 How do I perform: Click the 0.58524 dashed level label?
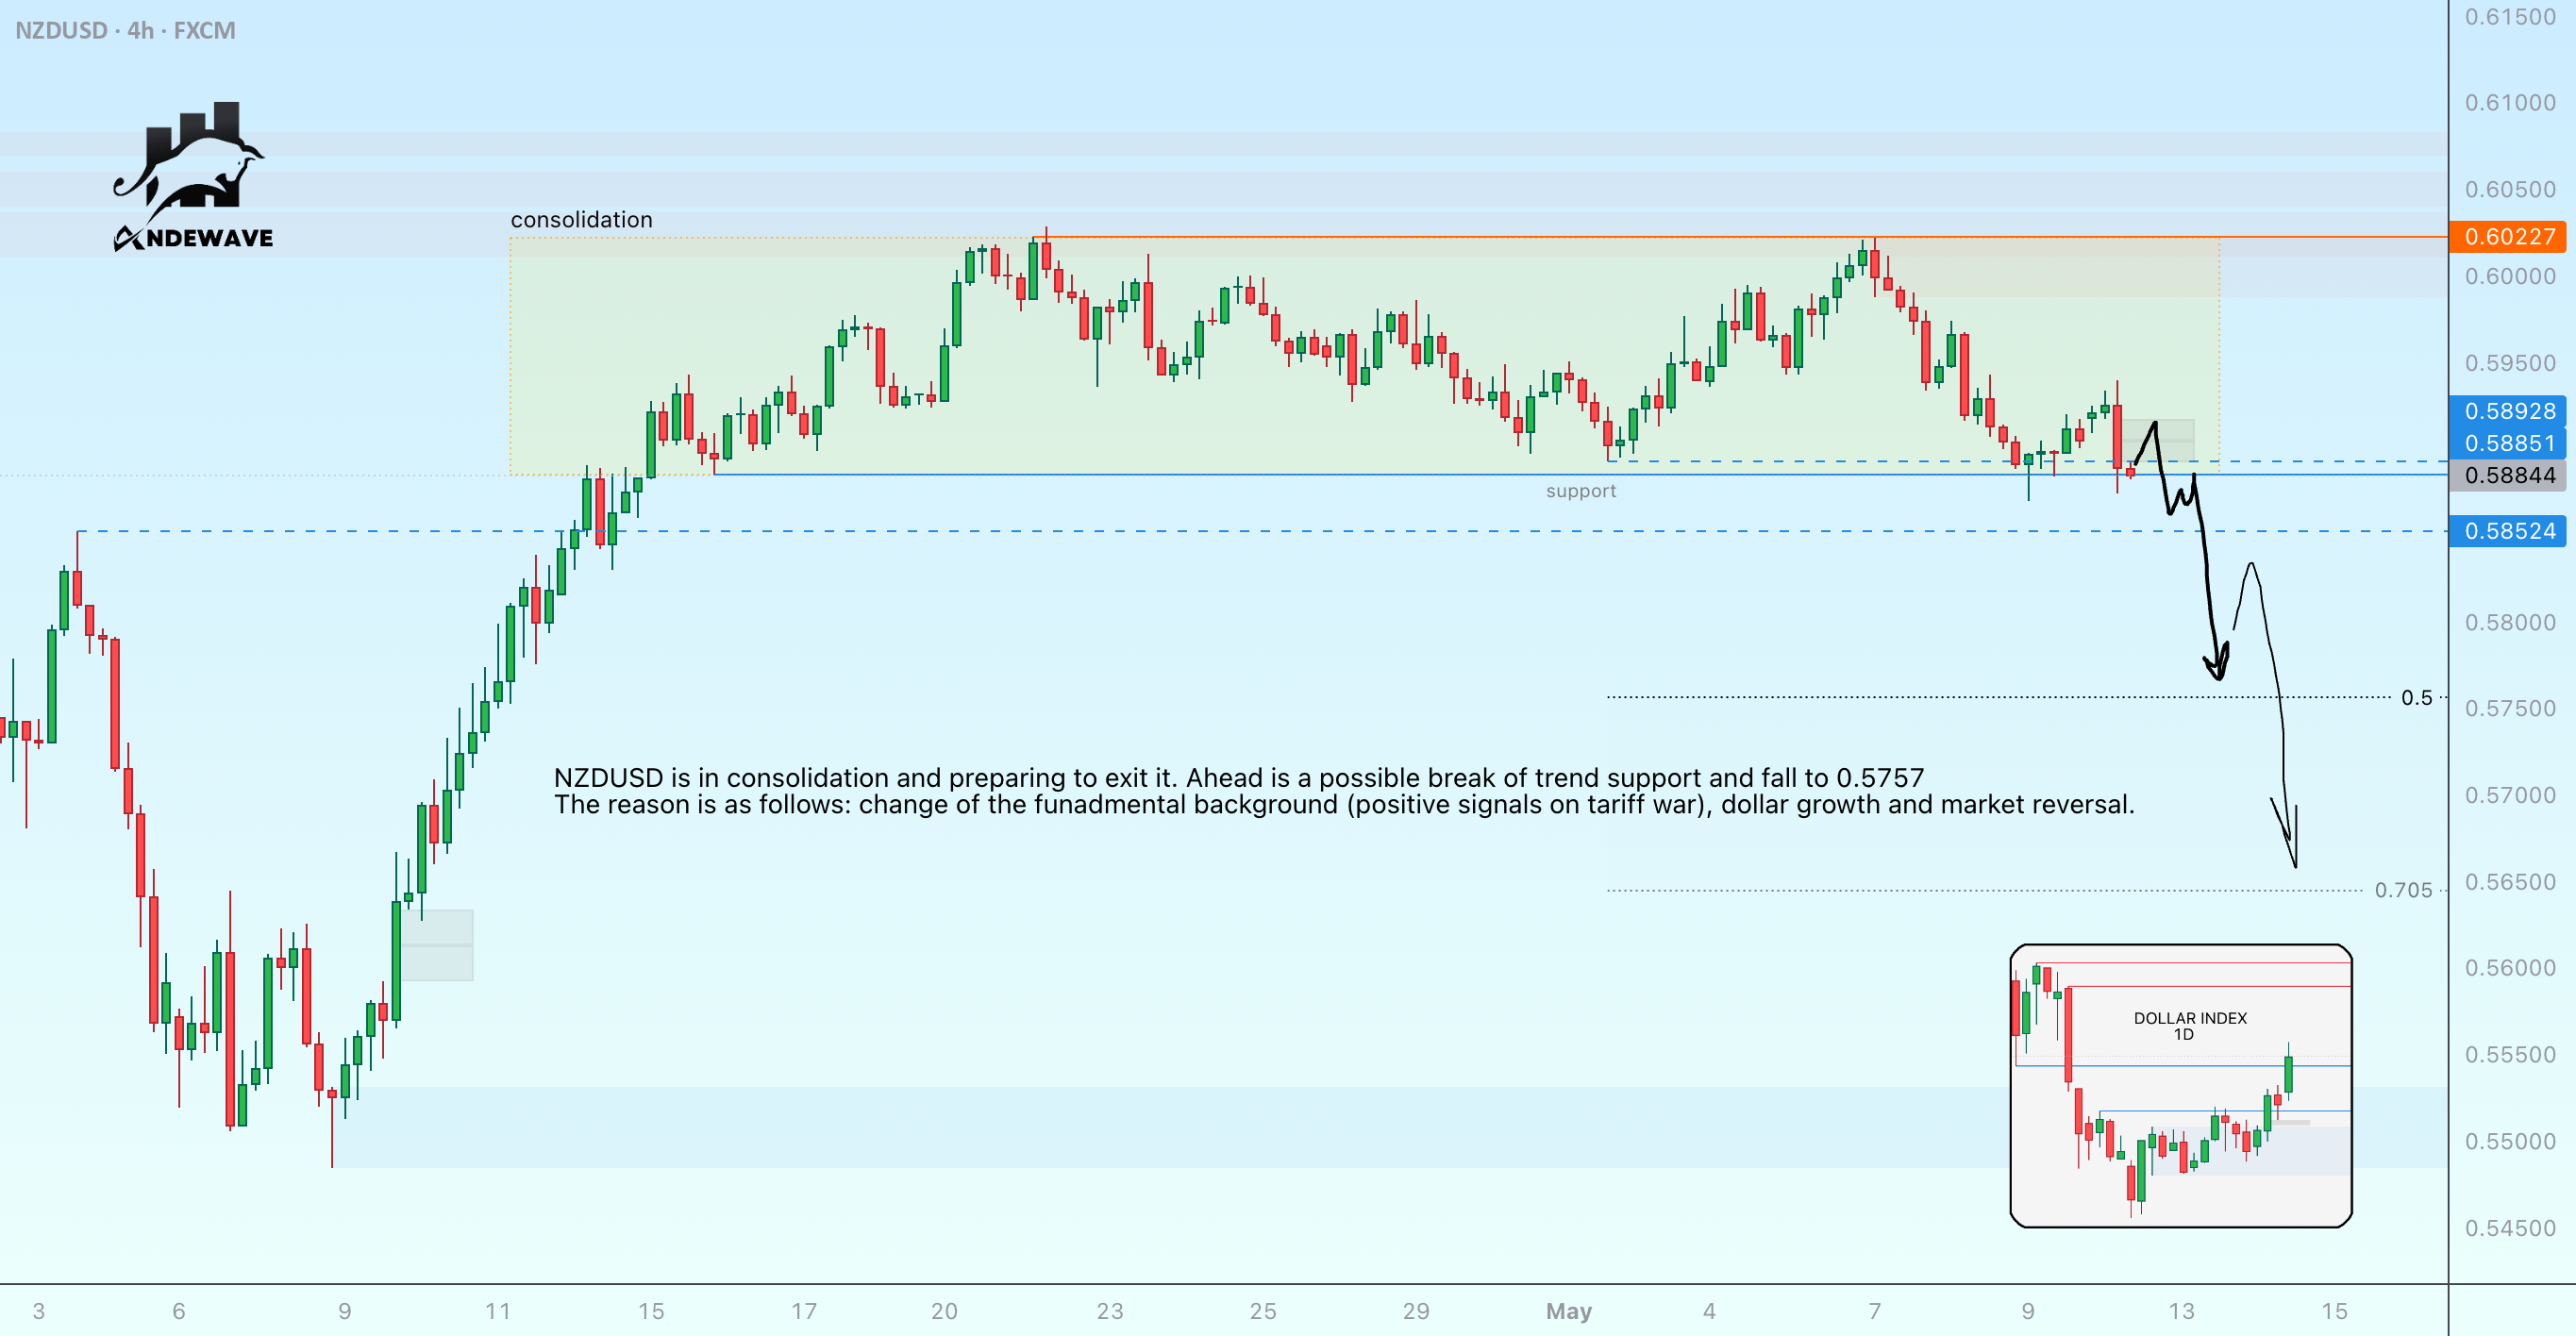pyautogui.click(x=2507, y=531)
